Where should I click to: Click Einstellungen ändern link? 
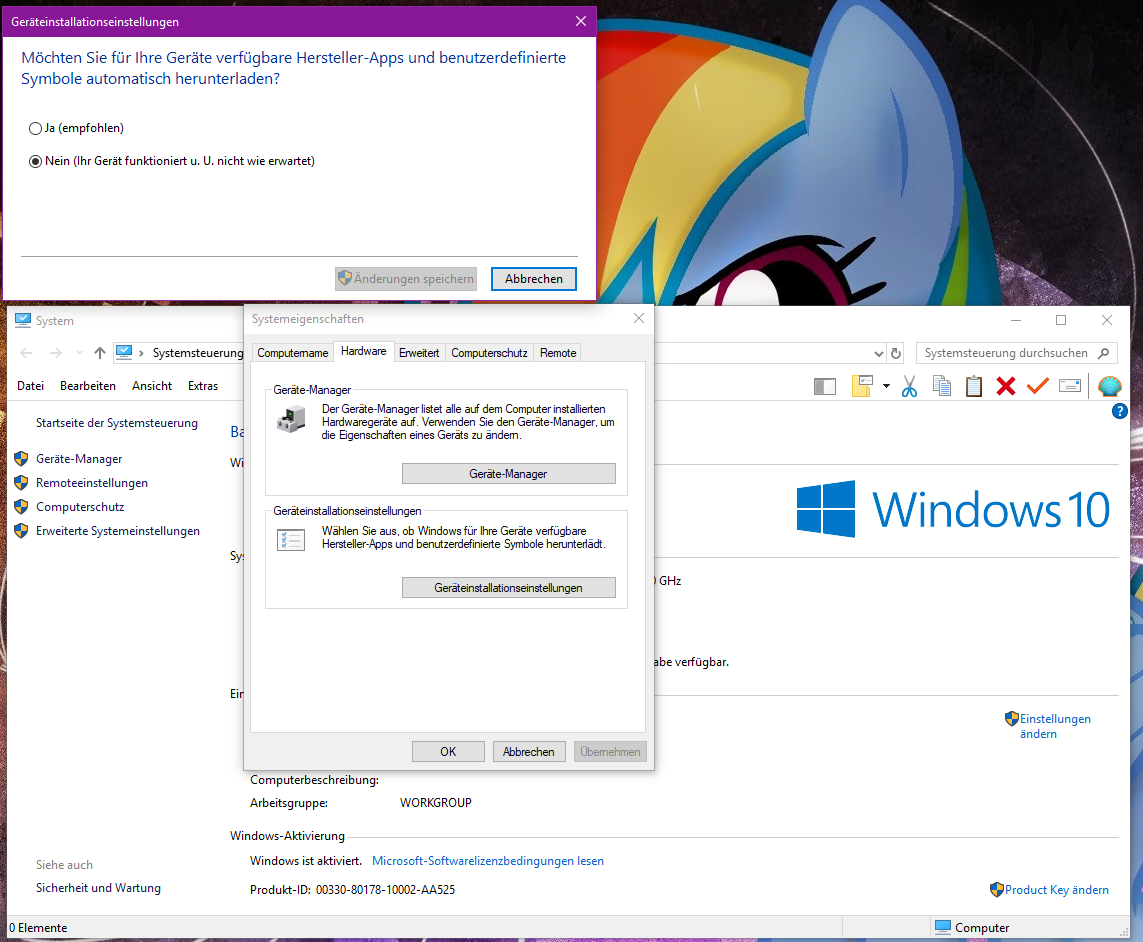tap(1055, 726)
